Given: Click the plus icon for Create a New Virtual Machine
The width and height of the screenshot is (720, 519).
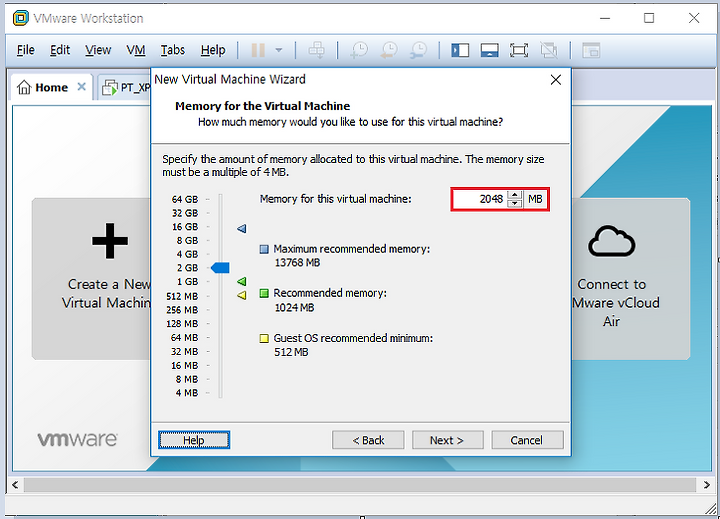Looking at the screenshot, I should pyautogui.click(x=110, y=241).
